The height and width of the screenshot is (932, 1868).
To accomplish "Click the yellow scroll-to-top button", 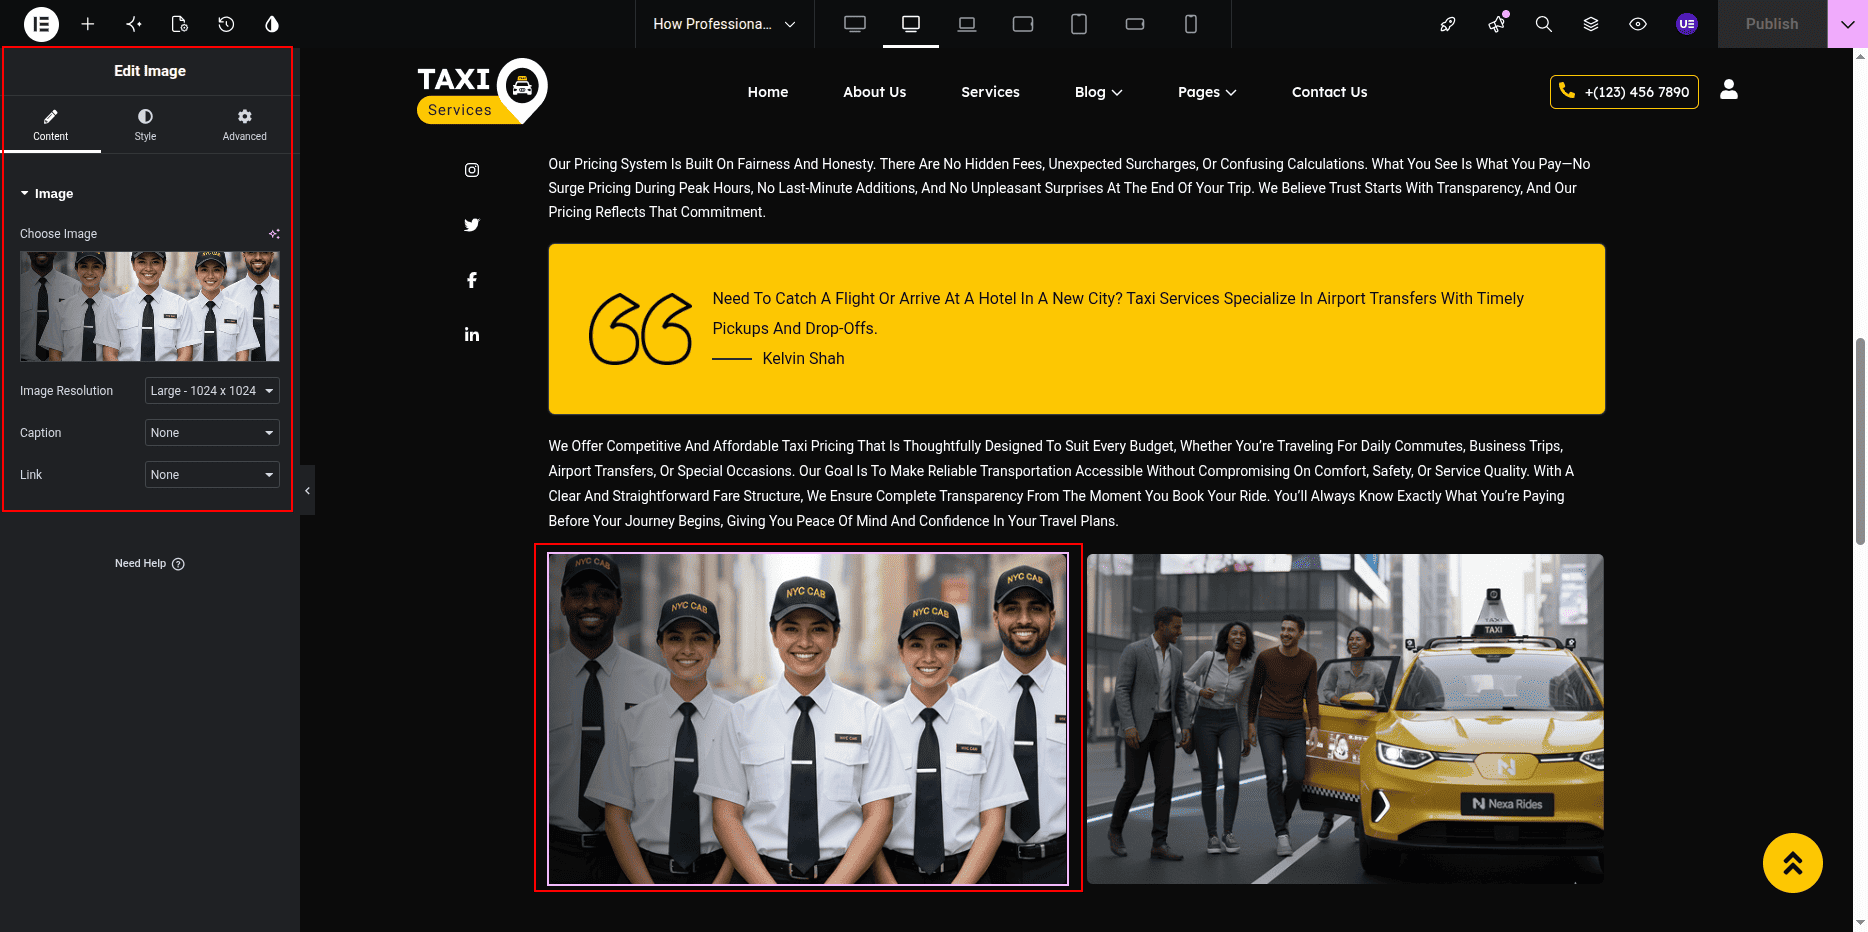I will [x=1792, y=863].
